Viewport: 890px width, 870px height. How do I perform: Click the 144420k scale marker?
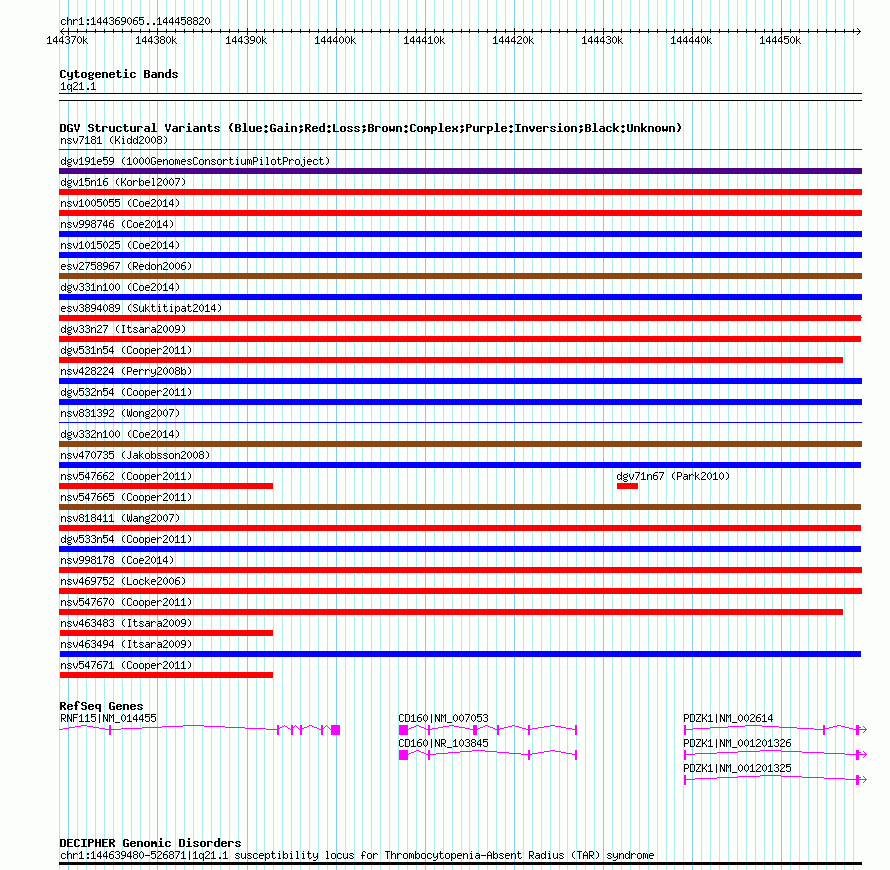click(513, 40)
